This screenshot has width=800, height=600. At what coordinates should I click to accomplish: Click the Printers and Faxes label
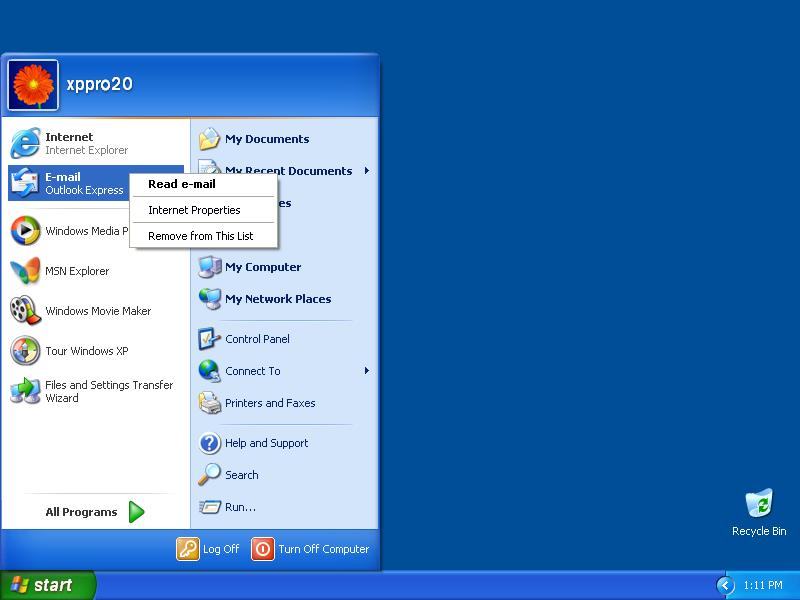(x=270, y=403)
